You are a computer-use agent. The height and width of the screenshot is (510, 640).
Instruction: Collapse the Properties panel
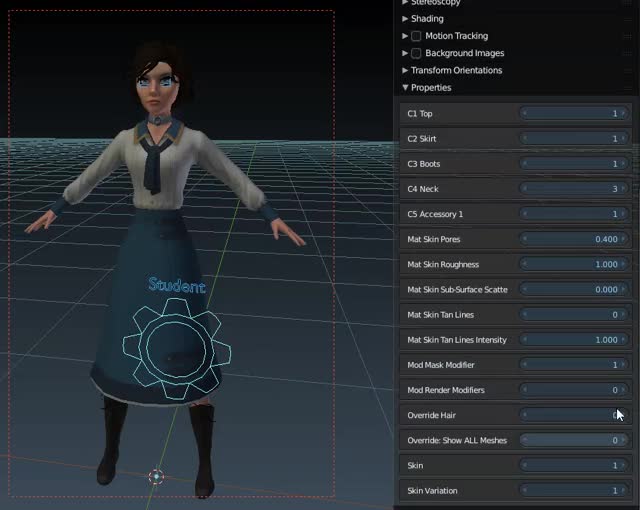tap(405, 87)
